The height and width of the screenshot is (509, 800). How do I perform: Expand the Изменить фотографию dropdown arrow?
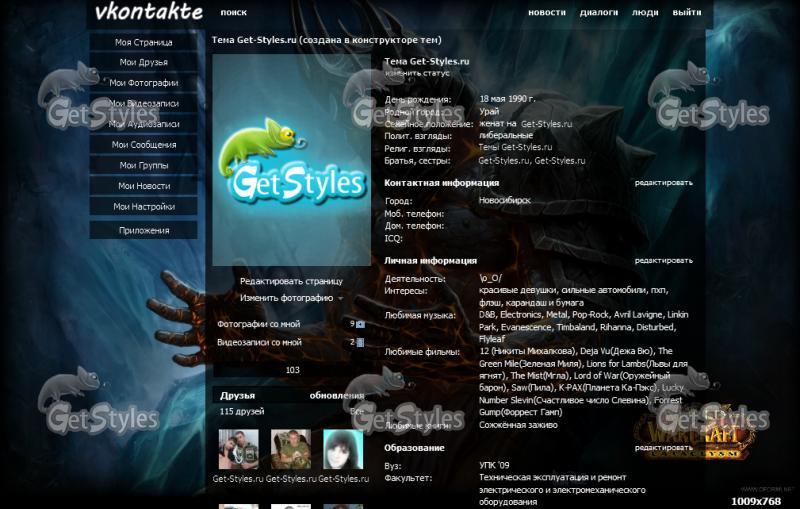340,299
